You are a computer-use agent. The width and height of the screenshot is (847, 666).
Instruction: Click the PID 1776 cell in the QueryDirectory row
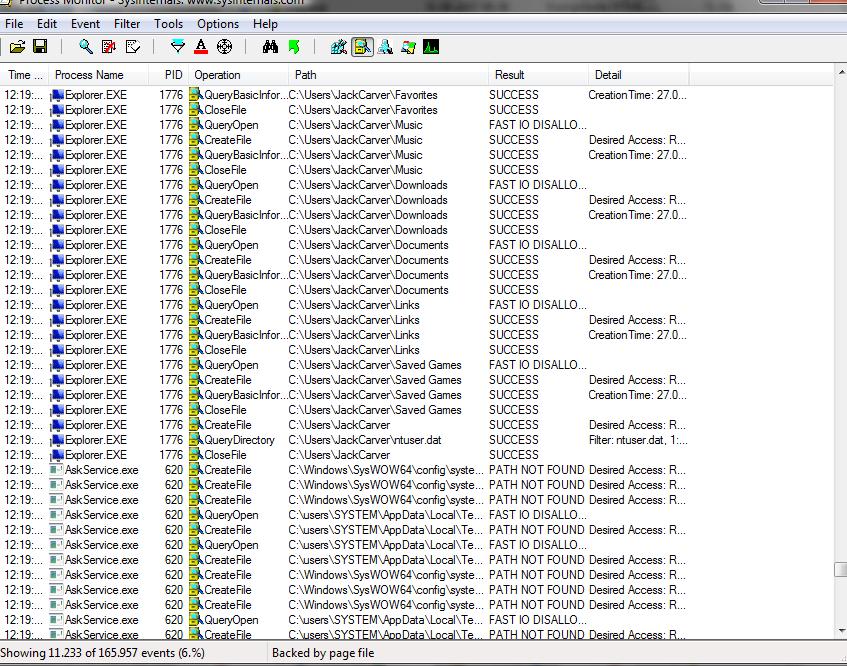[171, 440]
